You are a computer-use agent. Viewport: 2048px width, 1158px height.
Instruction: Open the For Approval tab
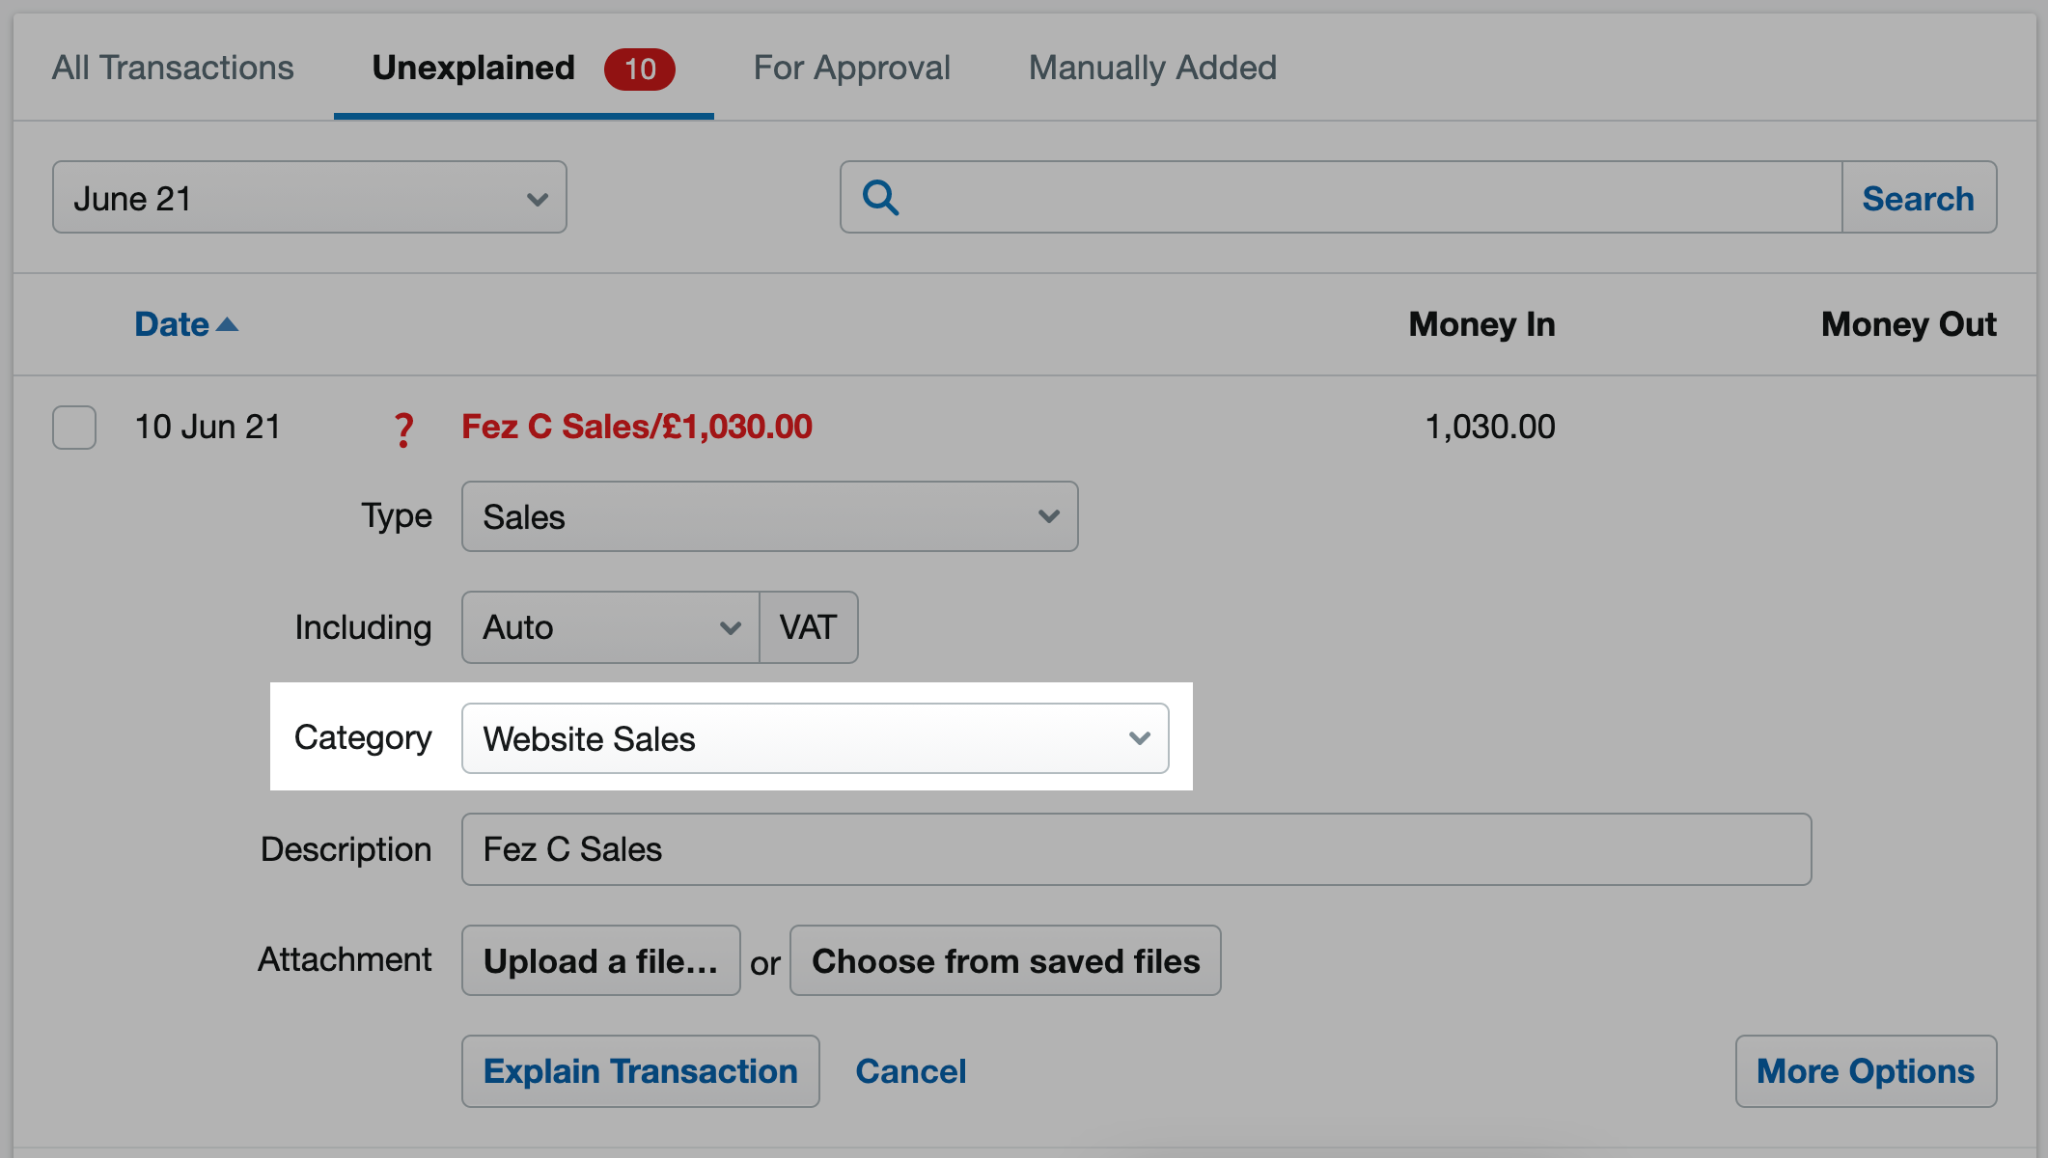(851, 68)
